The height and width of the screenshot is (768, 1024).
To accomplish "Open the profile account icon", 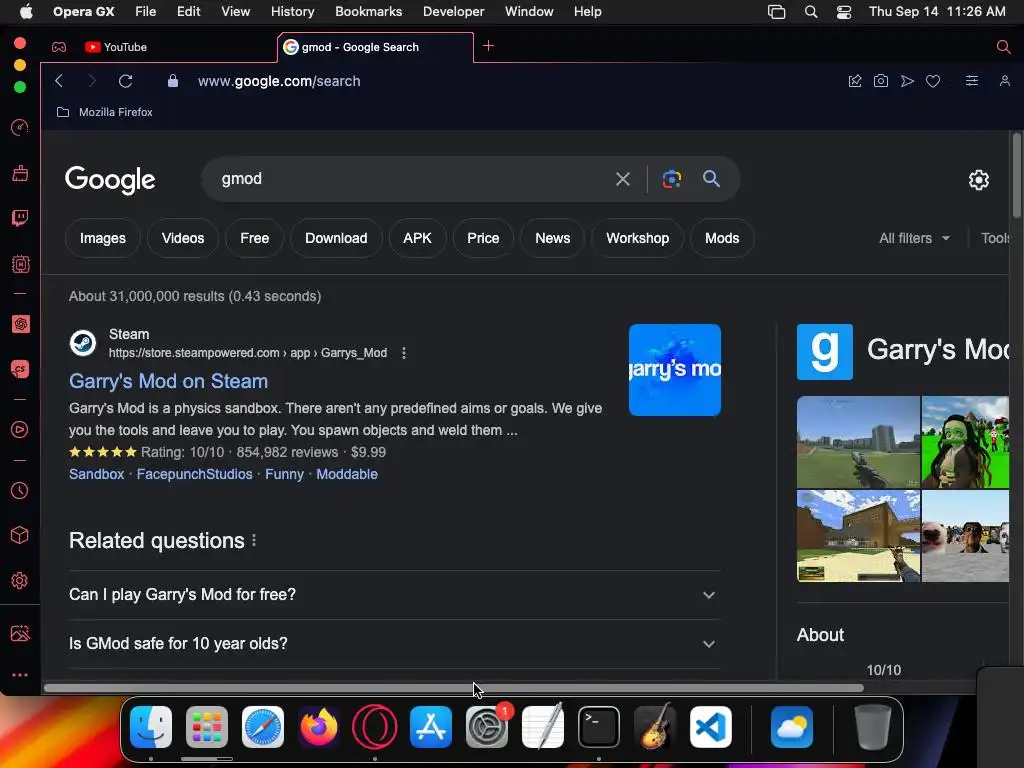I will coord(1004,81).
